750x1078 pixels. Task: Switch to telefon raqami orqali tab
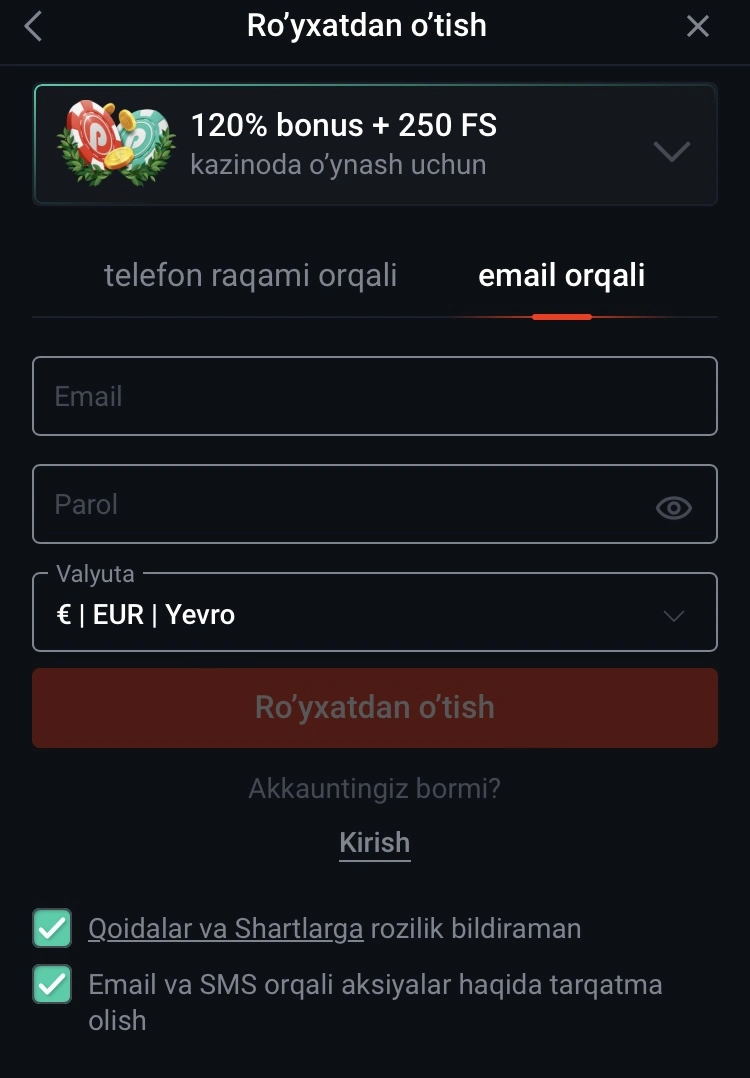coord(250,276)
